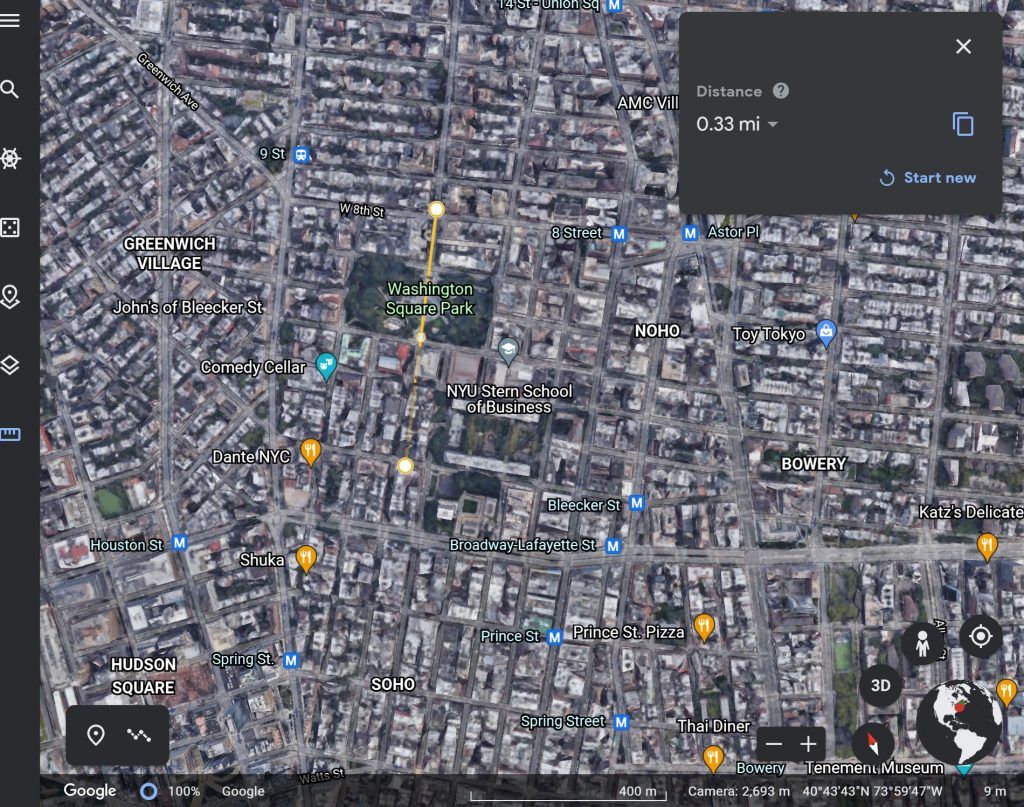This screenshot has width=1024, height=807.
Task: Click the Astor Pl metro M icon
Action: pos(690,232)
